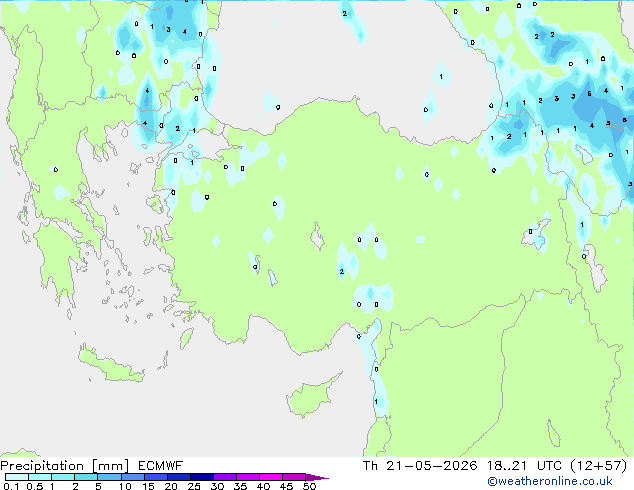The width and height of the screenshot is (634, 490).
Task: Click the island of Cyprus on the map
Action: click(x=311, y=394)
